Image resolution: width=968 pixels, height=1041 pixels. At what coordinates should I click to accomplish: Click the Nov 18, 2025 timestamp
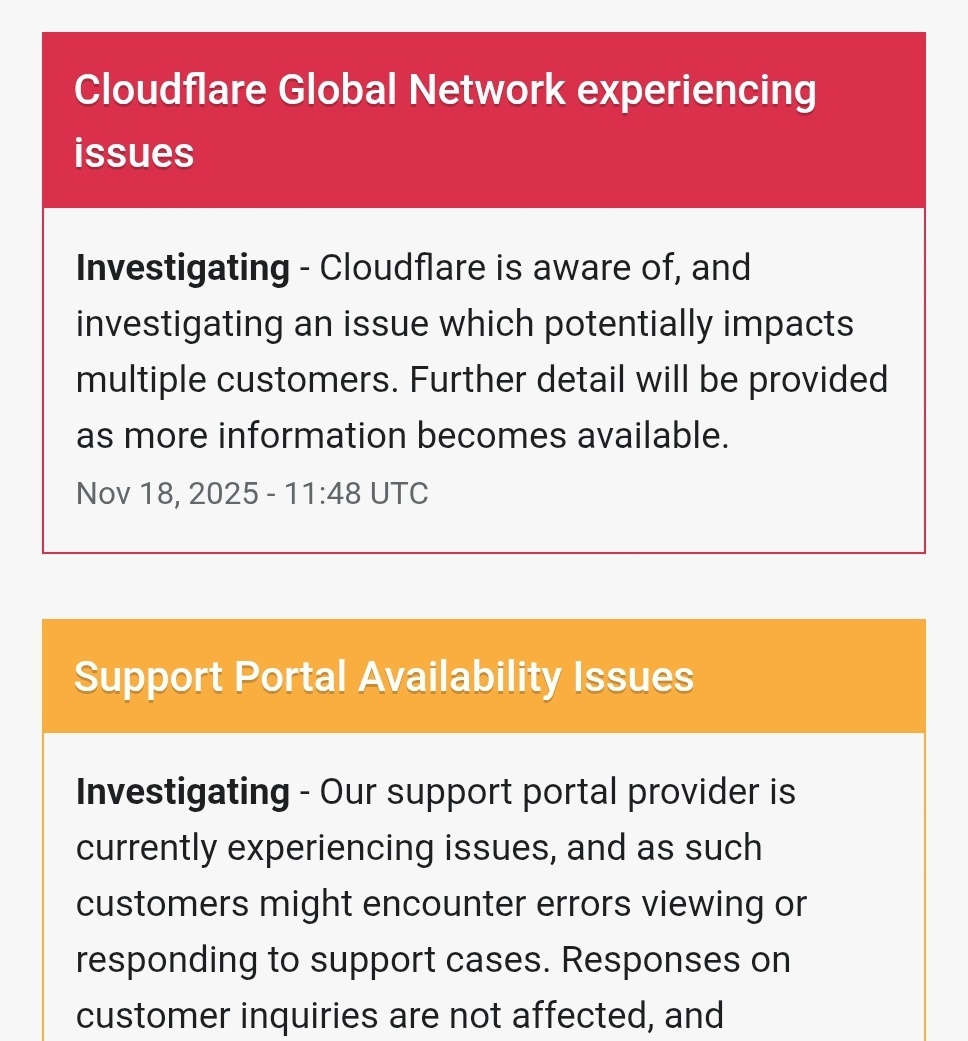pyautogui.click(x=167, y=494)
